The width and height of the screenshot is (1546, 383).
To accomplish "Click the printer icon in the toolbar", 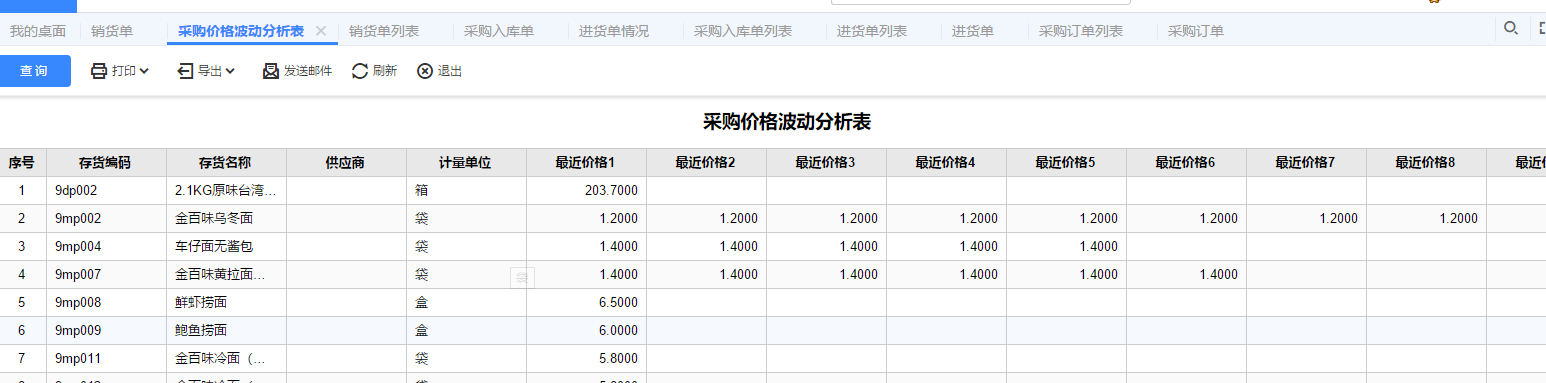I will click(x=99, y=71).
